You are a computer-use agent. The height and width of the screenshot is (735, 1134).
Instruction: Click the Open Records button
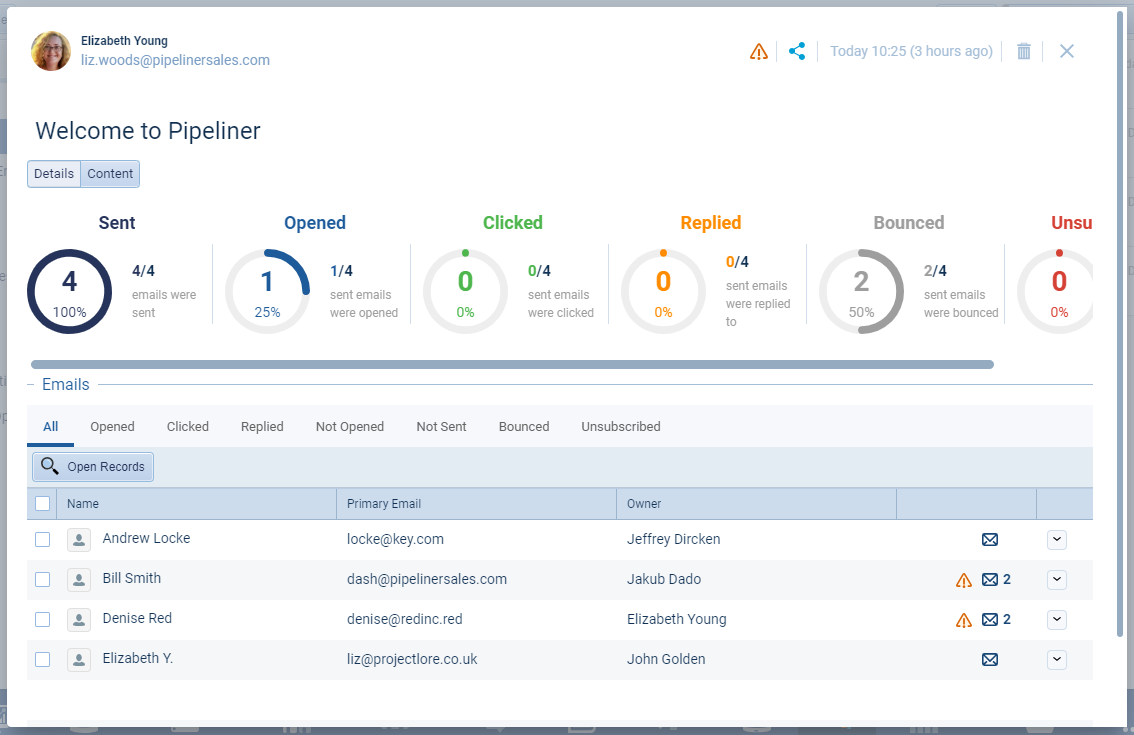[x=93, y=467]
